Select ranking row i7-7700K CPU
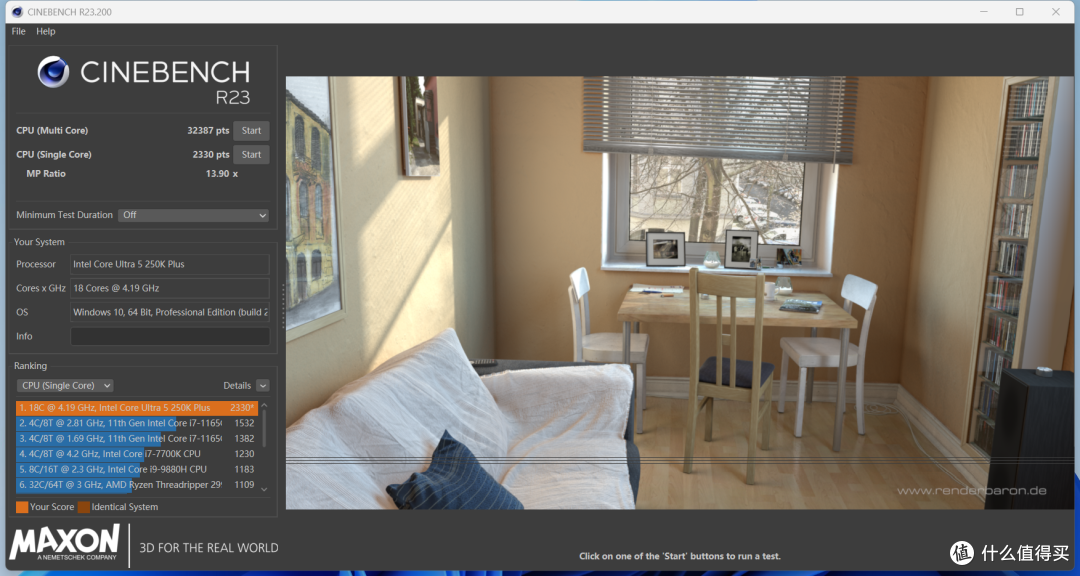The image size is (1080, 576). [137, 453]
